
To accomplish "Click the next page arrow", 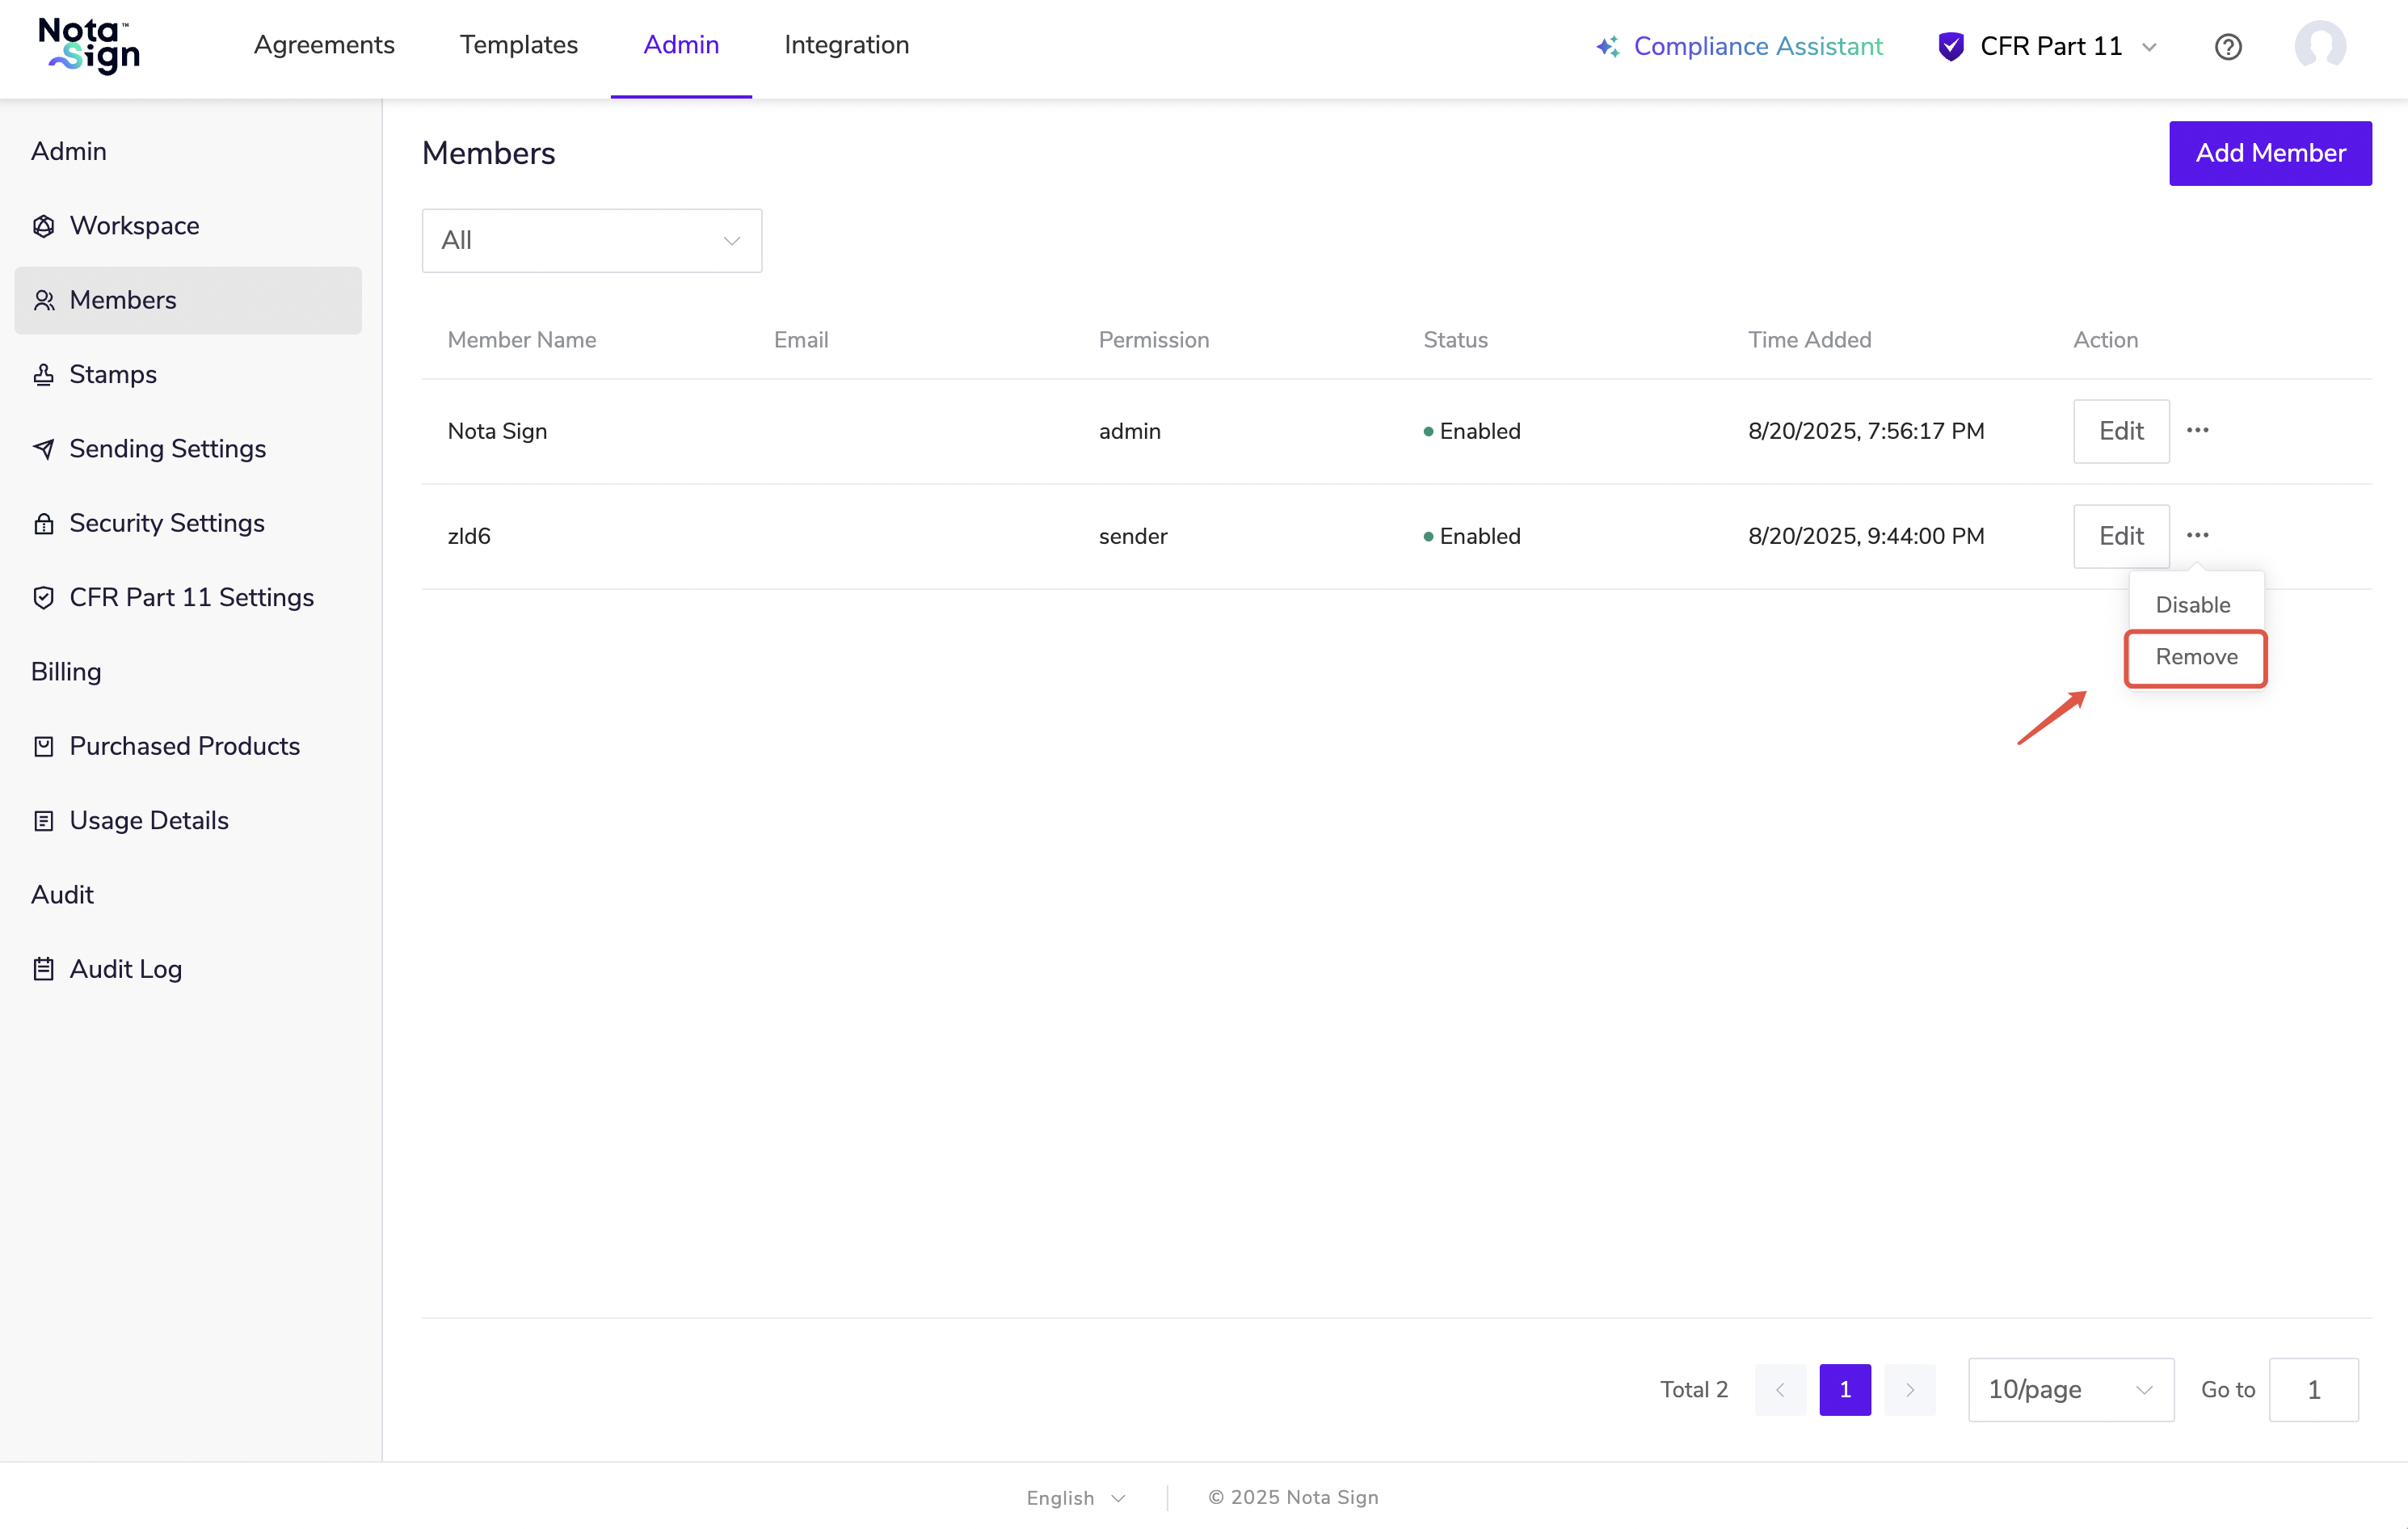I will [1909, 1389].
